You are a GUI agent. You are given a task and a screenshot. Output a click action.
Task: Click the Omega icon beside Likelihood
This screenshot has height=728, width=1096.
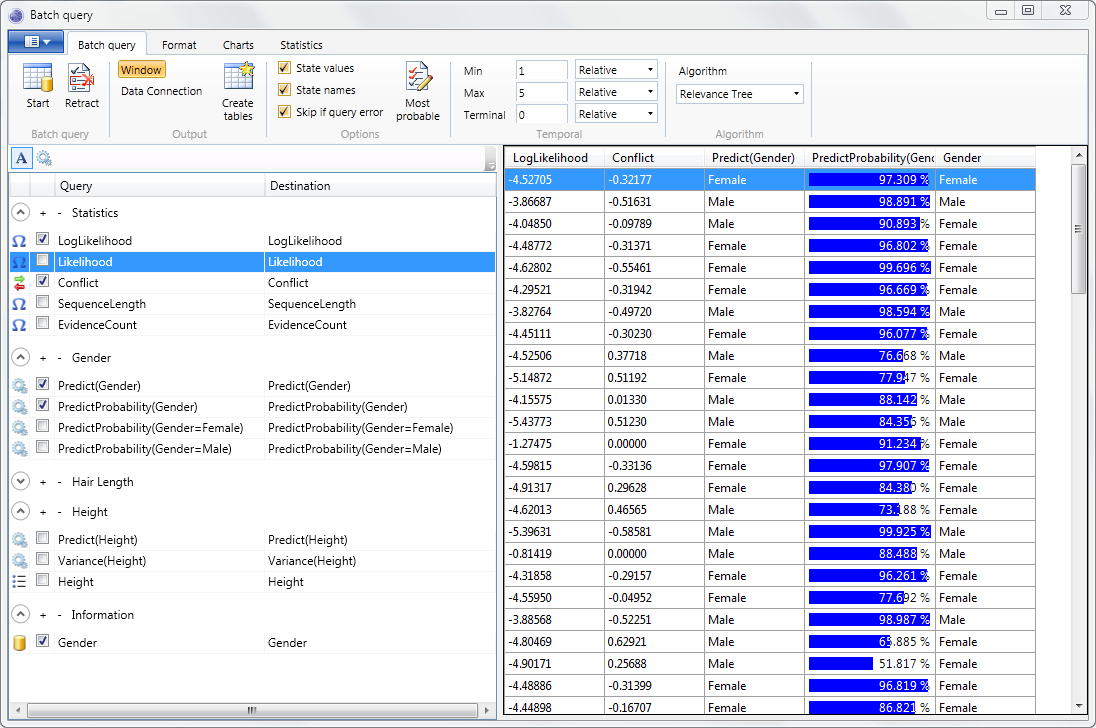coord(20,261)
